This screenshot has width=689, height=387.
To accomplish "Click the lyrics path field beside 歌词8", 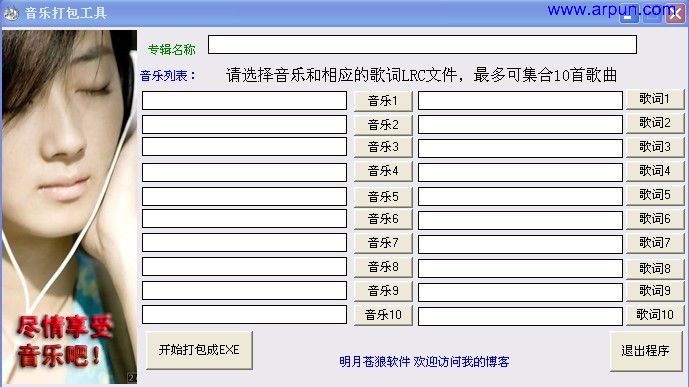I will (520, 269).
